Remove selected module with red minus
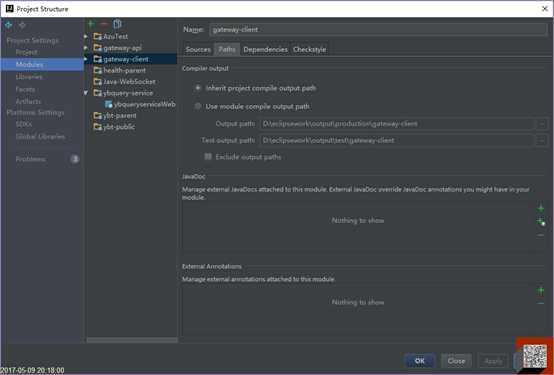Screen dimensions: 554x375 (x=104, y=24)
